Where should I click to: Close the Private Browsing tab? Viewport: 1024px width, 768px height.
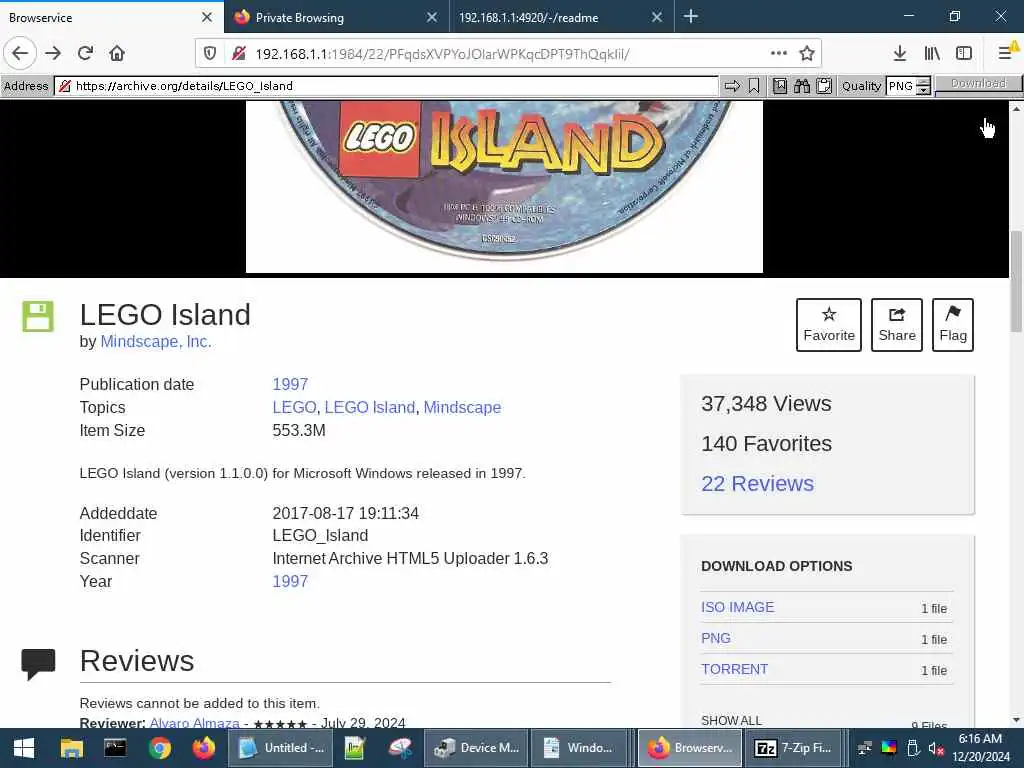(x=432, y=18)
